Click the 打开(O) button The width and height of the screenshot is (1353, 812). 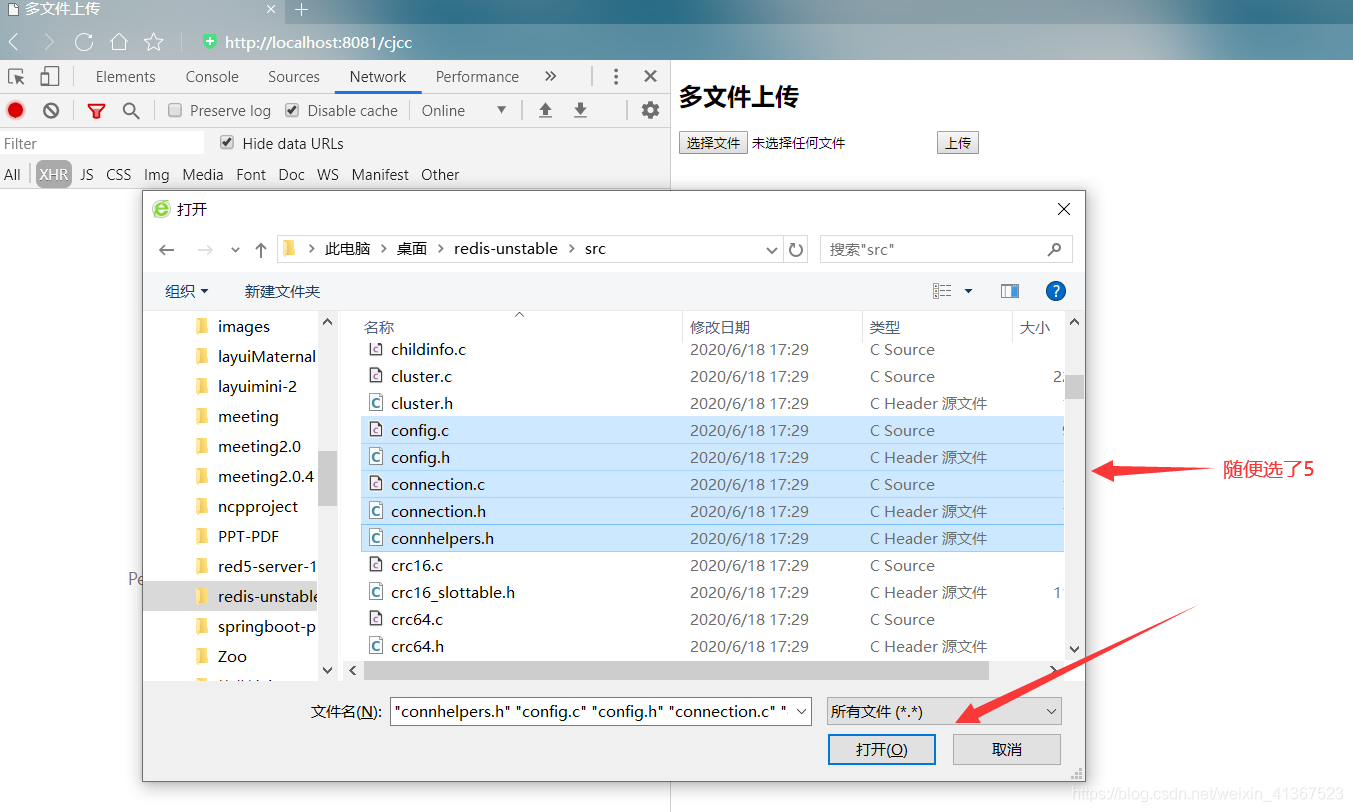point(881,749)
